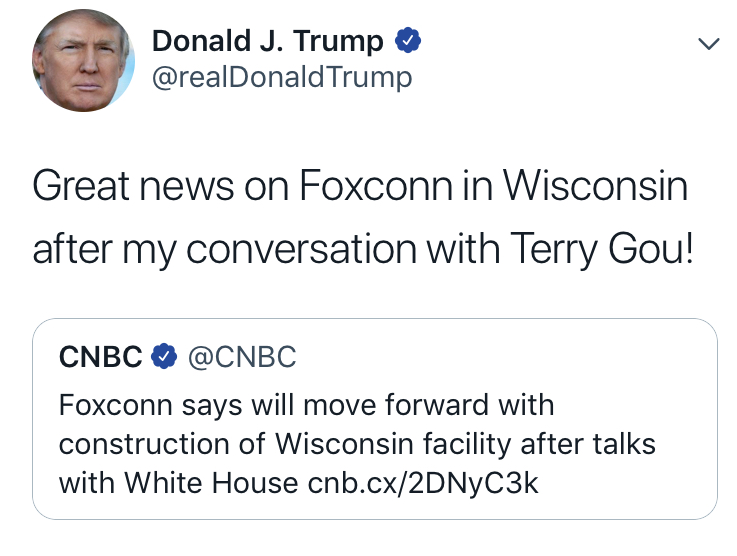Open the cnb.cx/2DNyC3k link
737x556 pixels.
424,483
